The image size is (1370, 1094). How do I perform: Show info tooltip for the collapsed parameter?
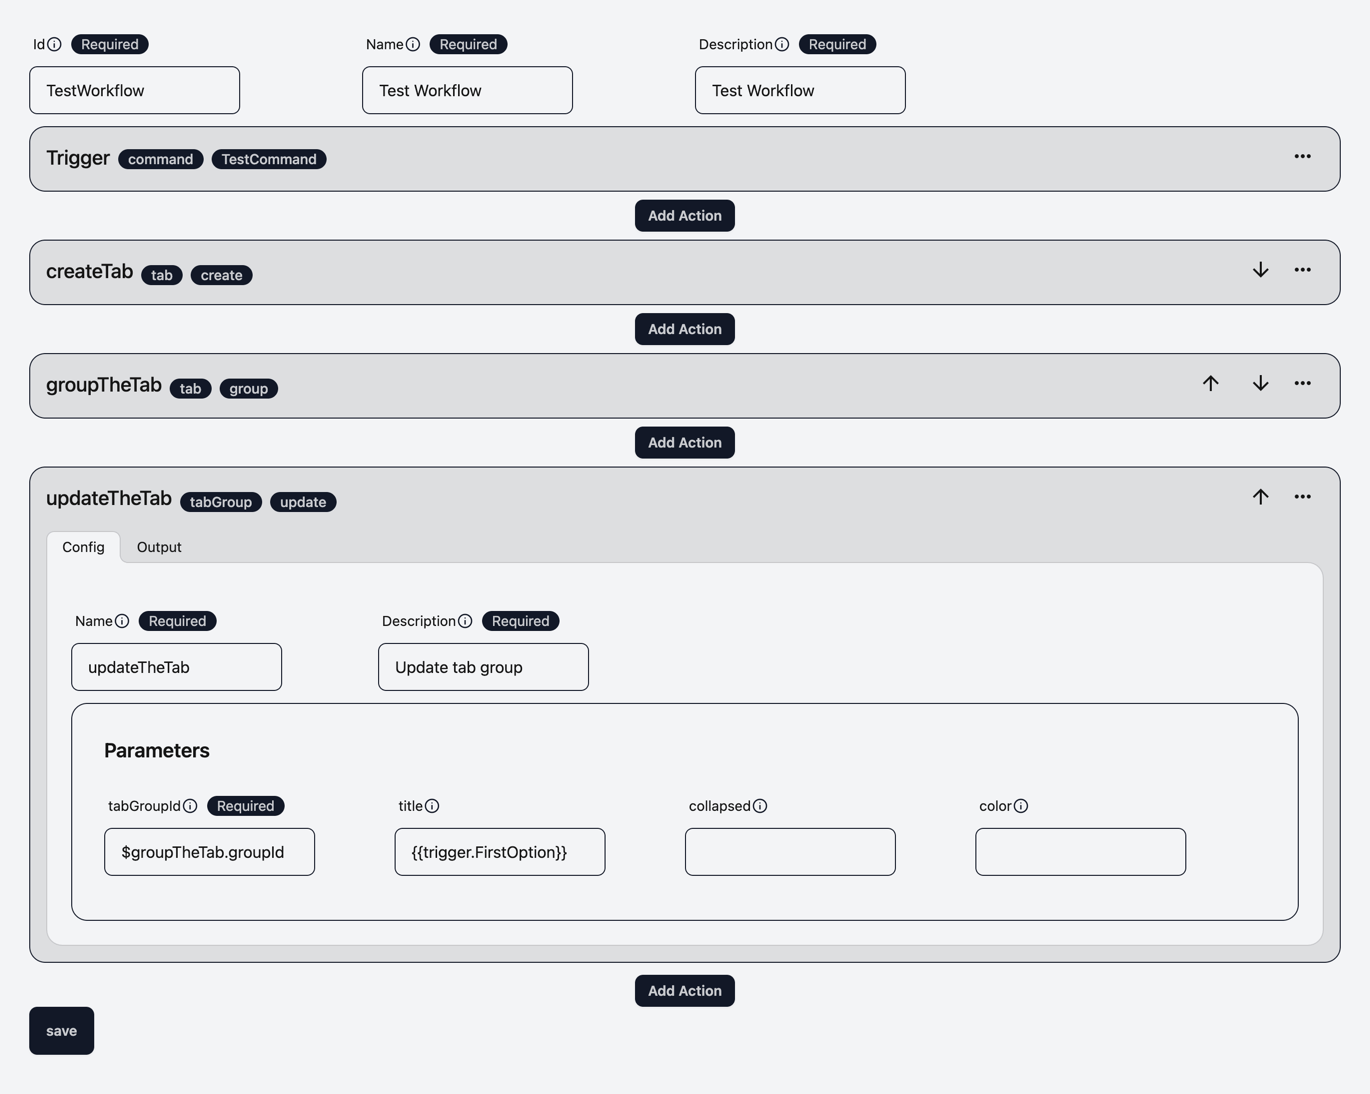(761, 805)
